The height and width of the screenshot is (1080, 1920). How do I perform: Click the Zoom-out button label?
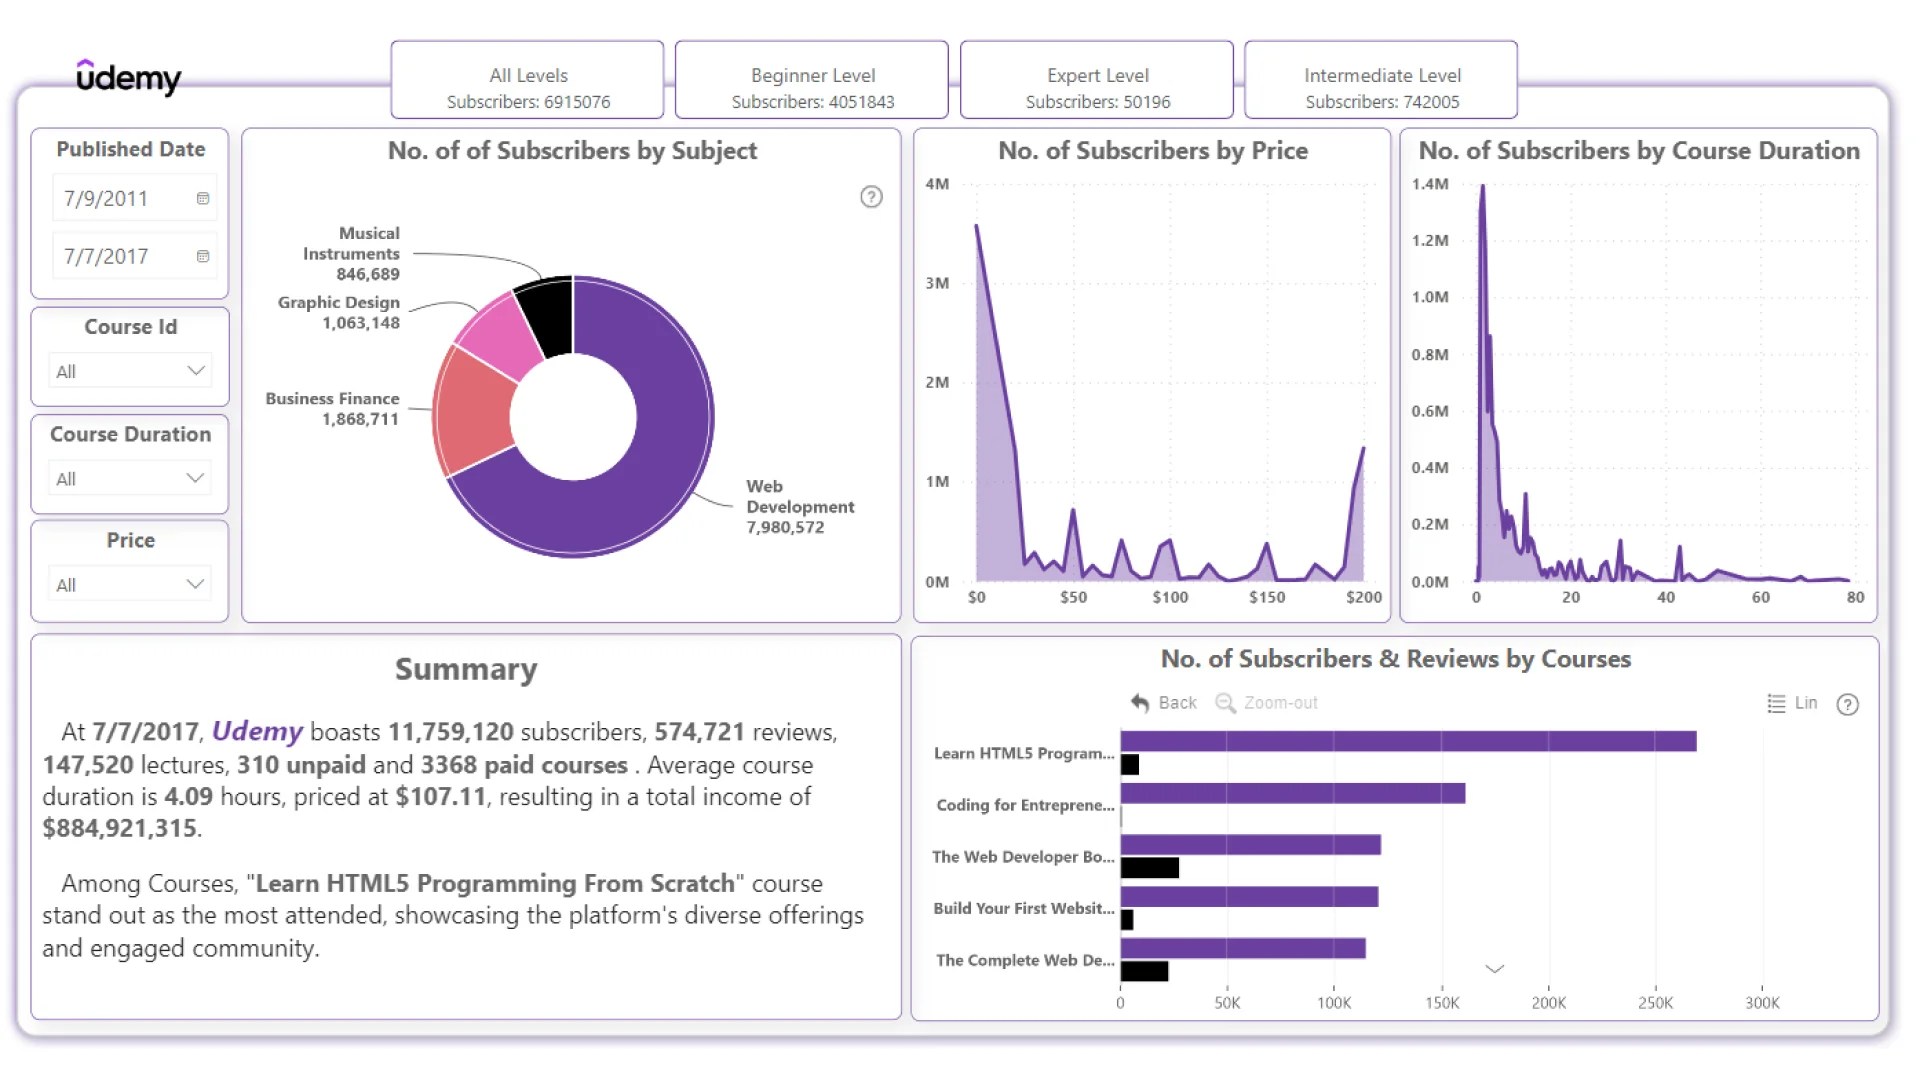point(1280,703)
